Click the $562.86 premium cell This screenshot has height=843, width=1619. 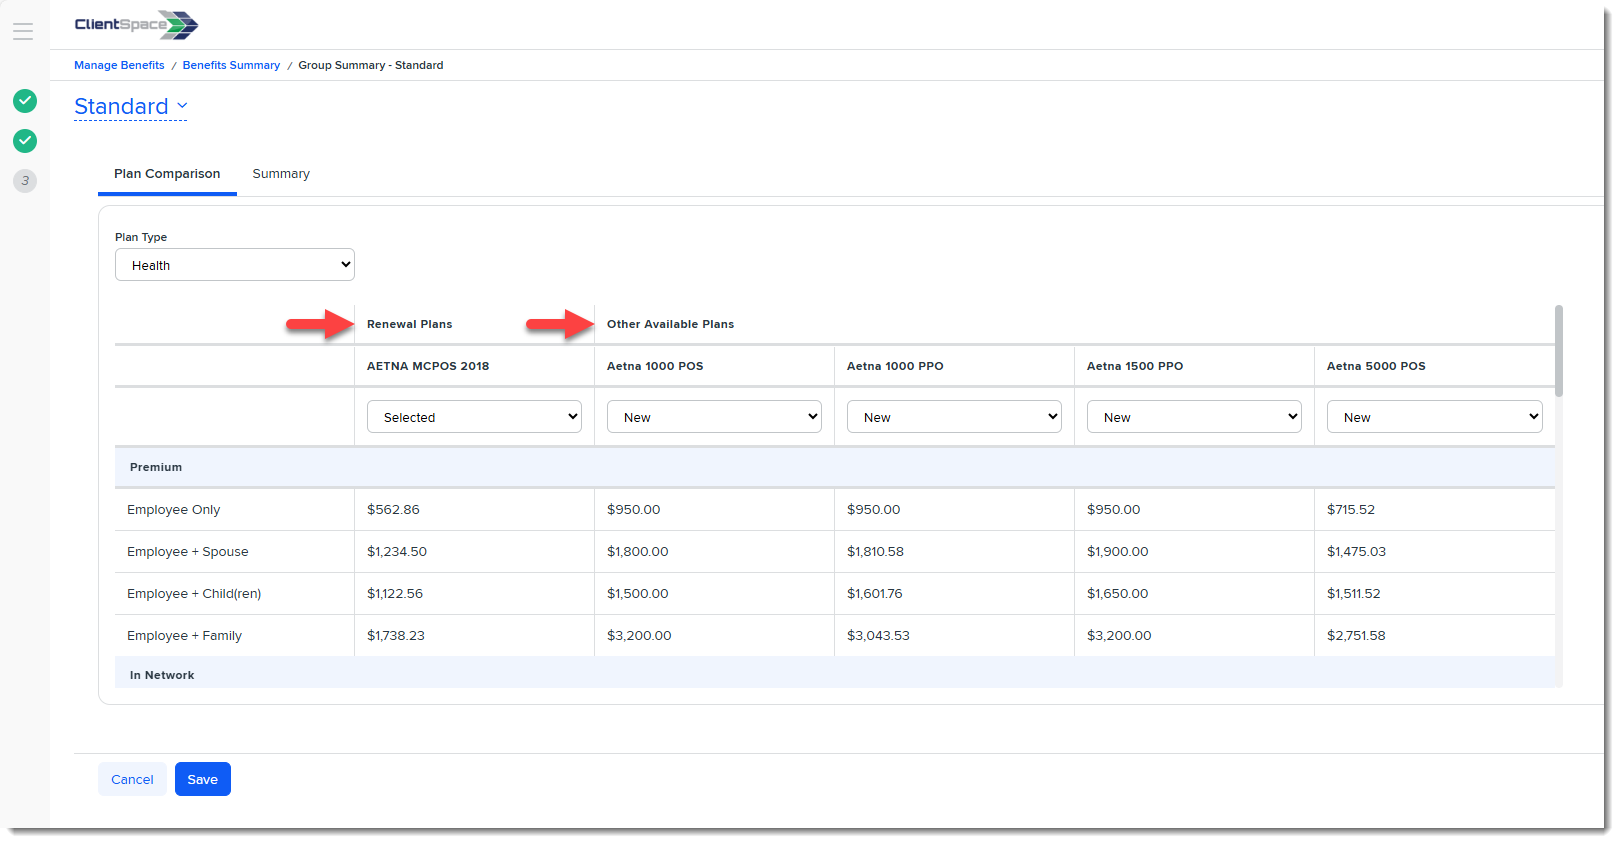click(393, 509)
